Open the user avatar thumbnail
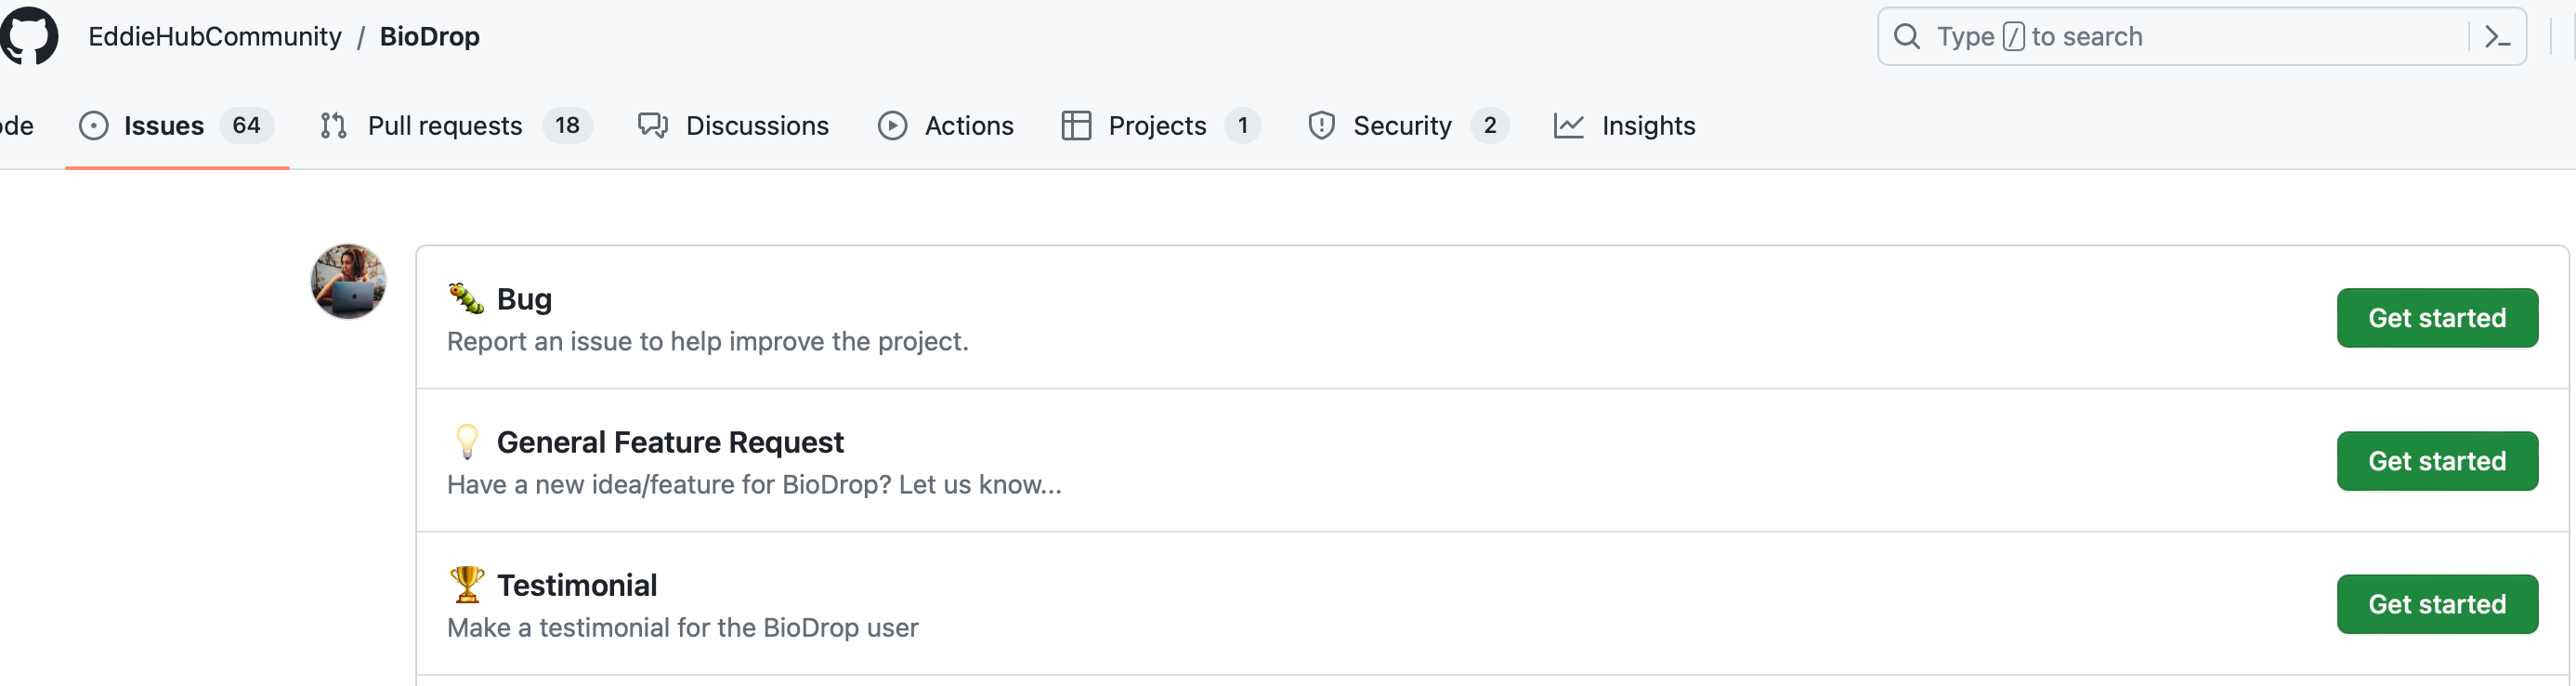Screen dimensions: 2576x686 pos(348,281)
